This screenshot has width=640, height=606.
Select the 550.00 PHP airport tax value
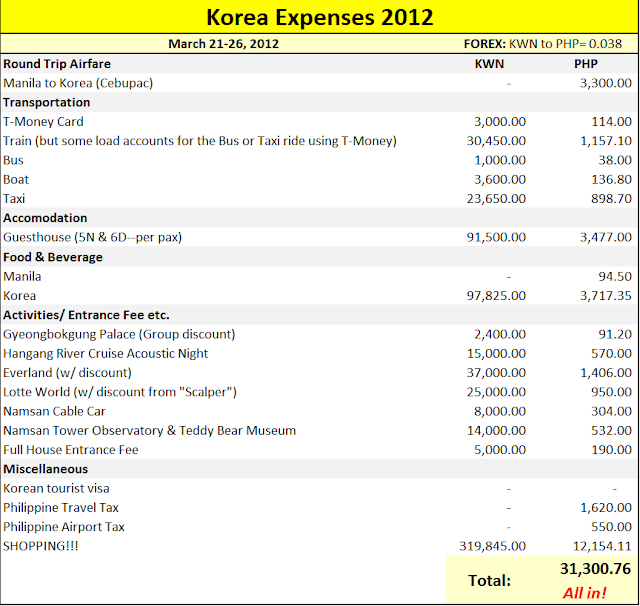[x=611, y=527]
